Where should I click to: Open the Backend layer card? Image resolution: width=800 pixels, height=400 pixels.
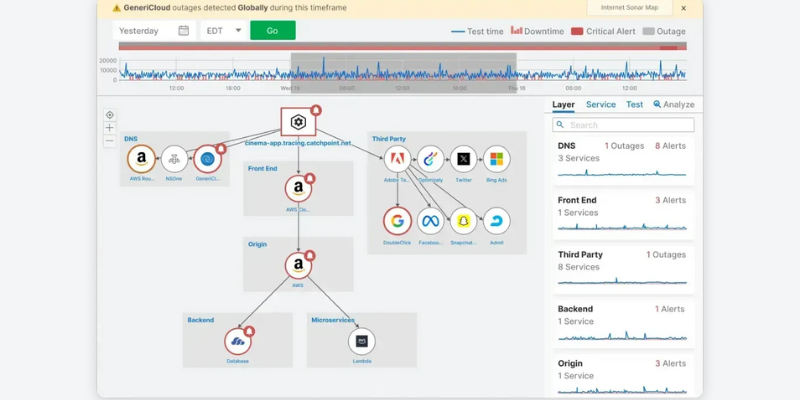click(x=623, y=324)
